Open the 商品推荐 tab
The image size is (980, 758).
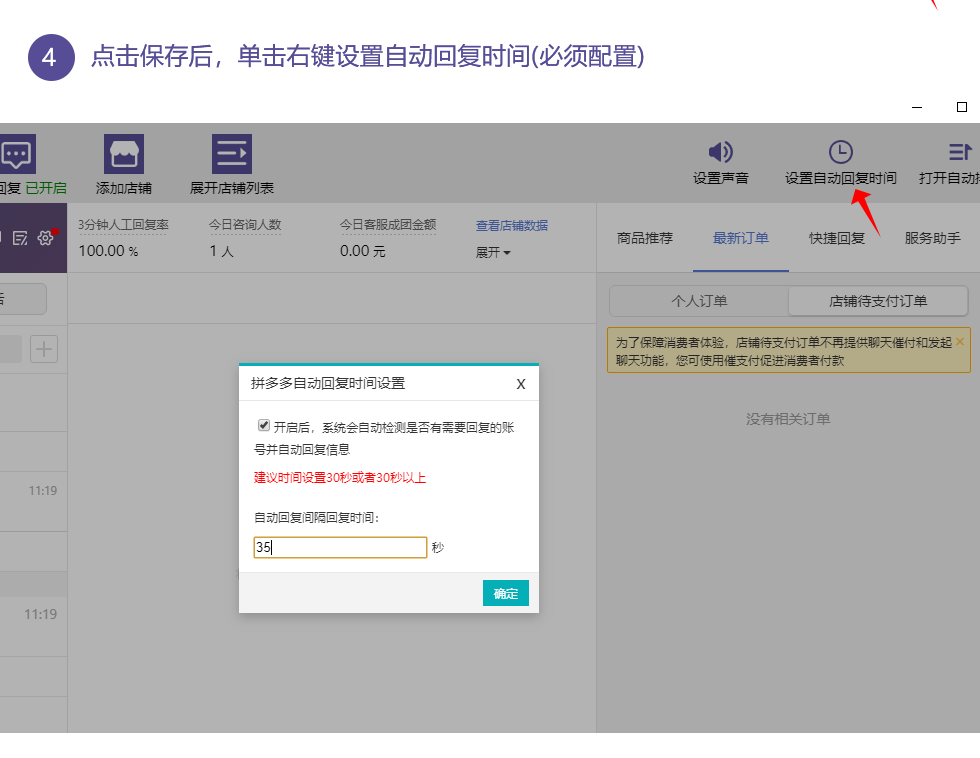click(644, 238)
